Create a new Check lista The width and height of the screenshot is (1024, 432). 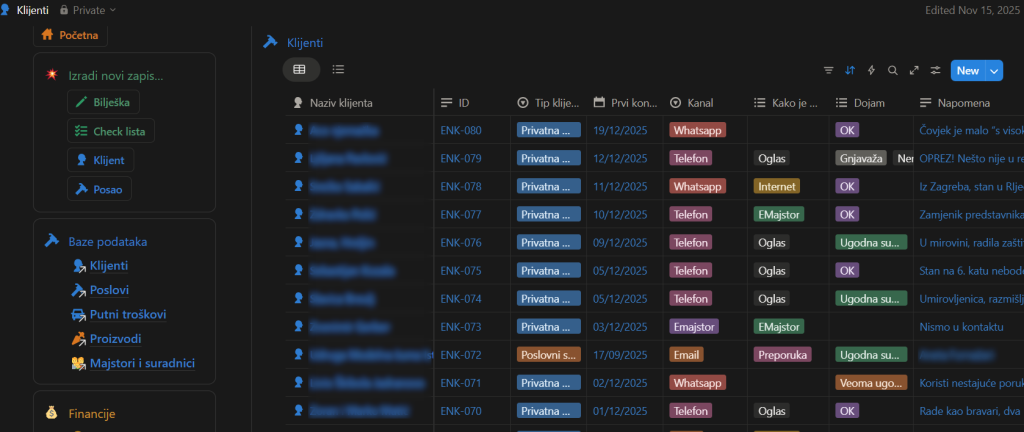click(x=111, y=131)
